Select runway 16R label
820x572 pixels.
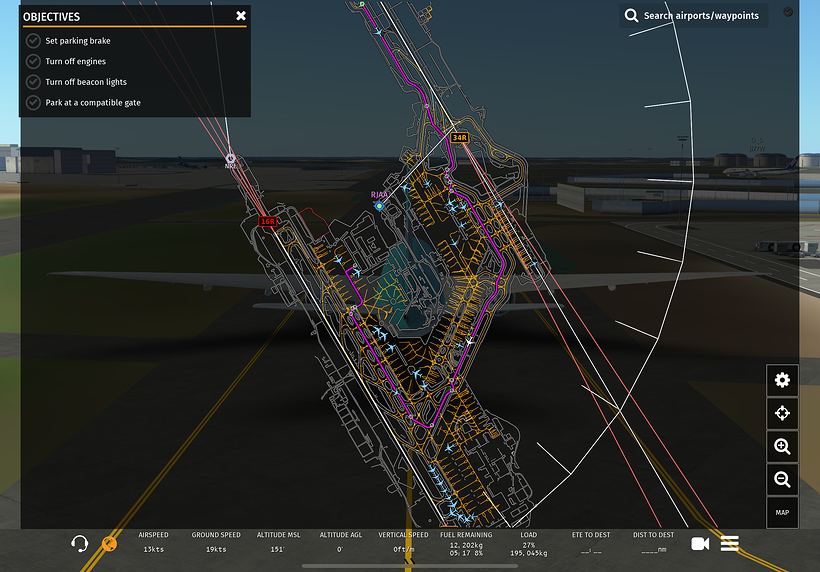tap(268, 222)
